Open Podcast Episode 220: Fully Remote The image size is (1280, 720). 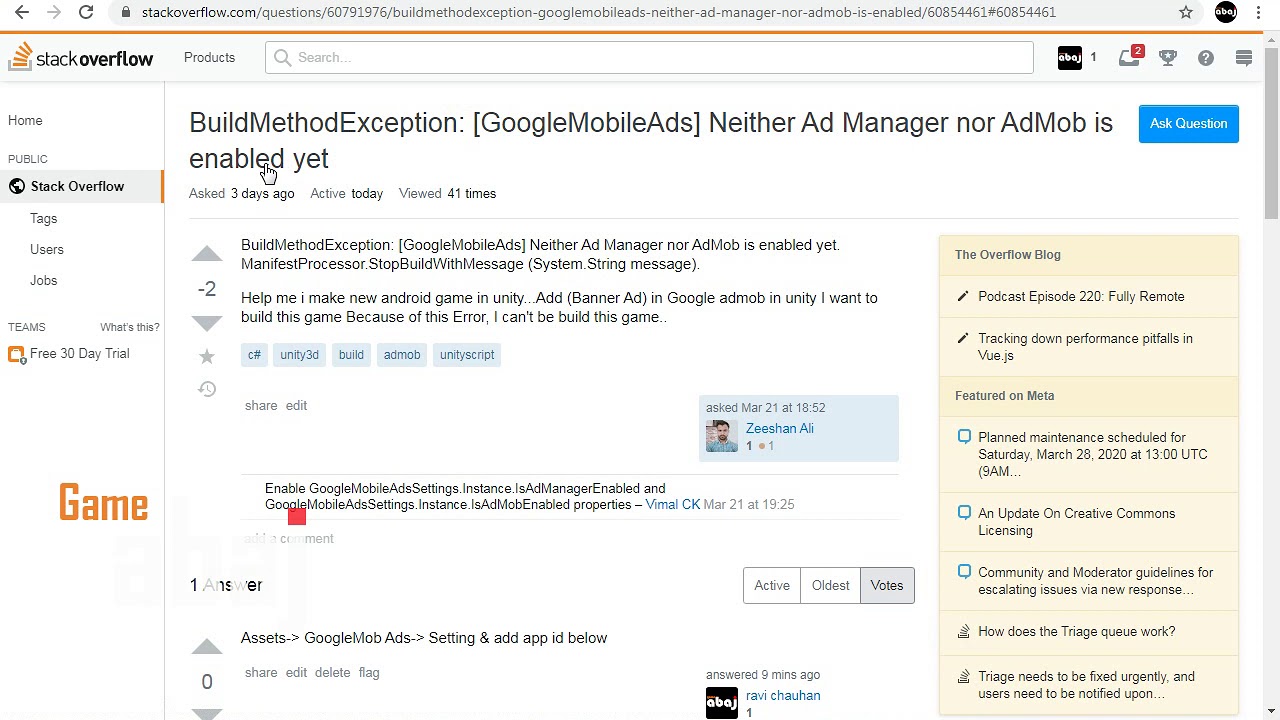pyautogui.click(x=1081, y=296)
